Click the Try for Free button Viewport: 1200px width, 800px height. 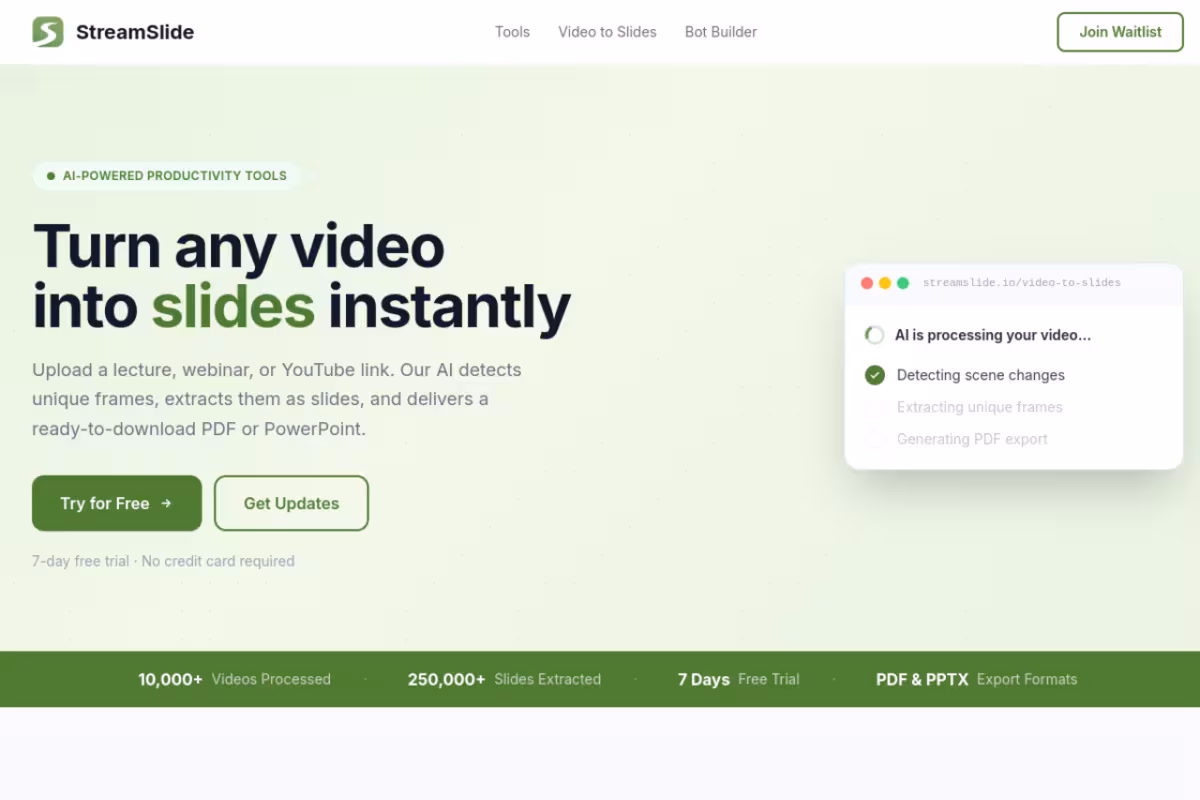pos(117,503)
